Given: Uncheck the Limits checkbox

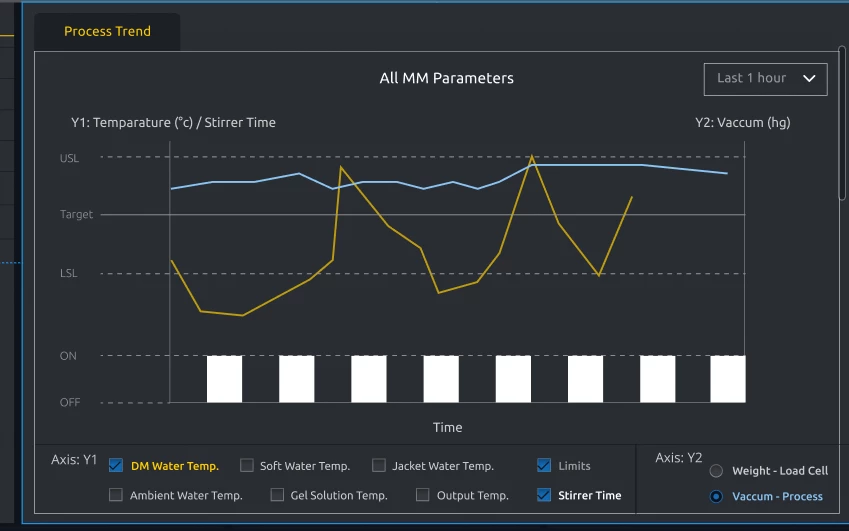Looking at the screenshot, I should click(x=544, y=466).
